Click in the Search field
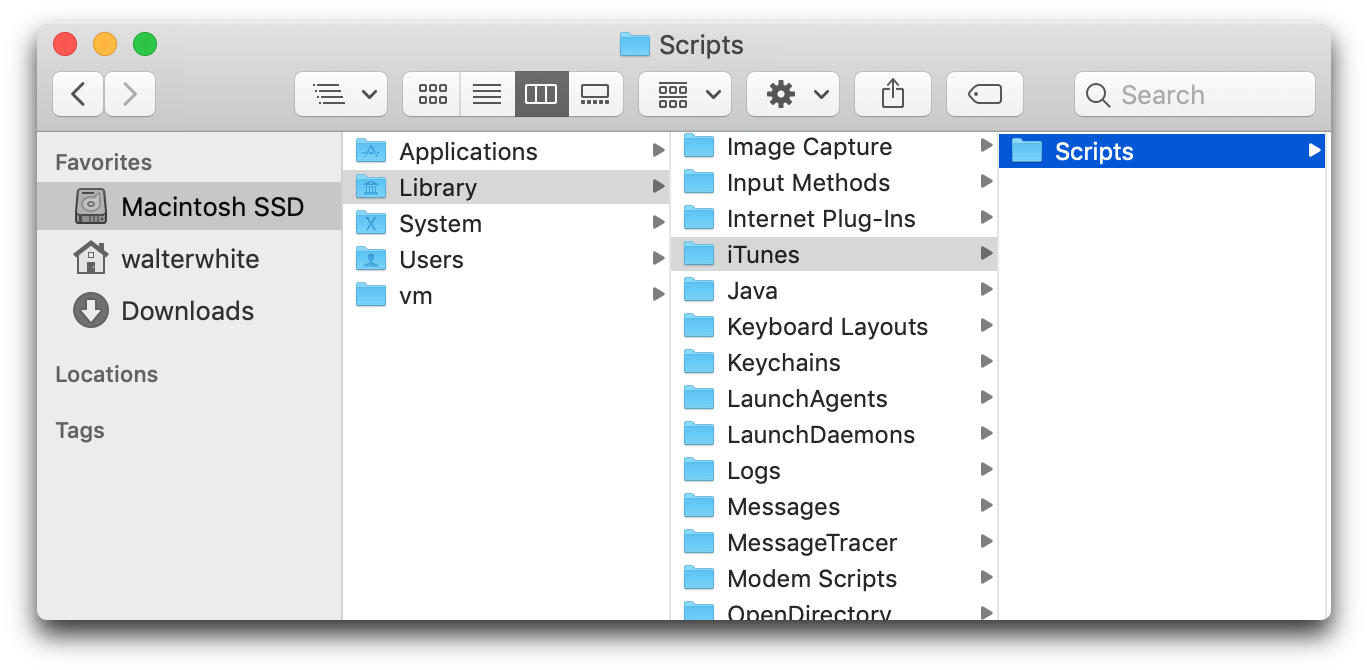Viewport: 1367px width, 670px height. point(1195,95)
